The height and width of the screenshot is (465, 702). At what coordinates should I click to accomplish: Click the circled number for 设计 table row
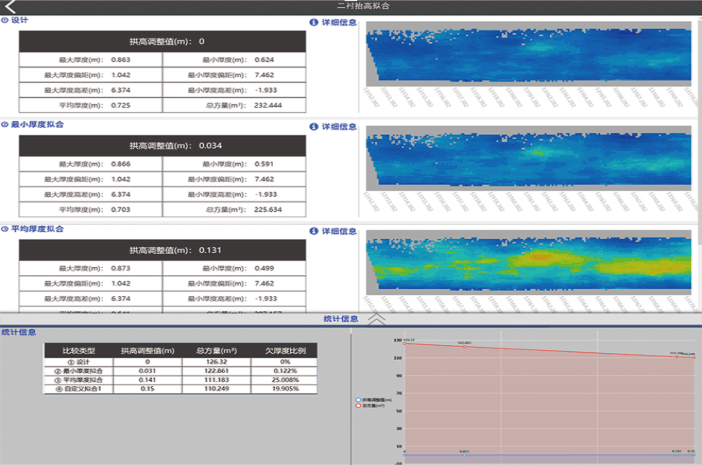coord(68,362)
